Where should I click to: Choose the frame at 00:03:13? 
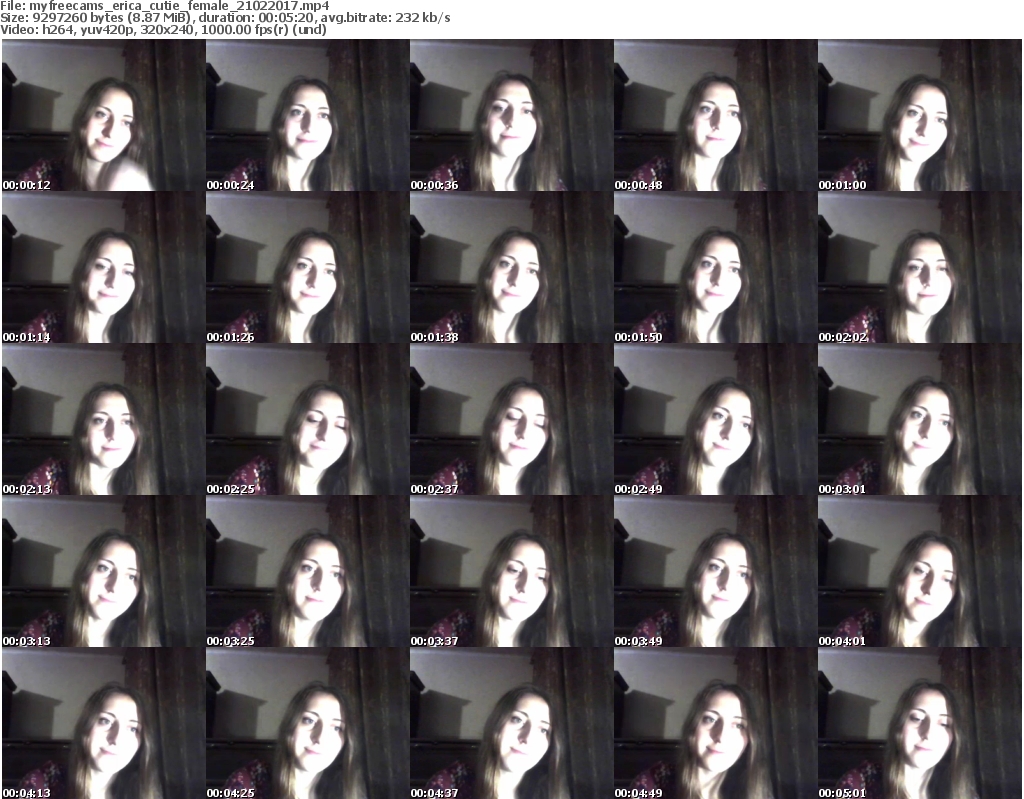pos(104,571)
